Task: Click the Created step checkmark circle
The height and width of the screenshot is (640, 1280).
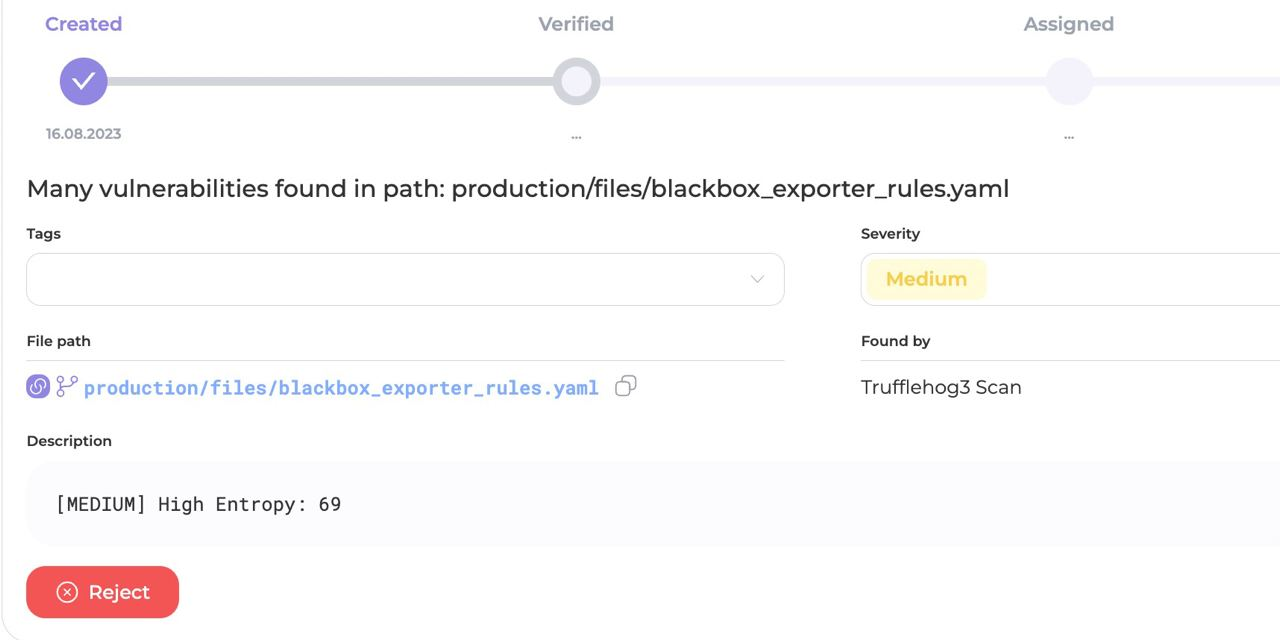Action: [x=83, y=81]
